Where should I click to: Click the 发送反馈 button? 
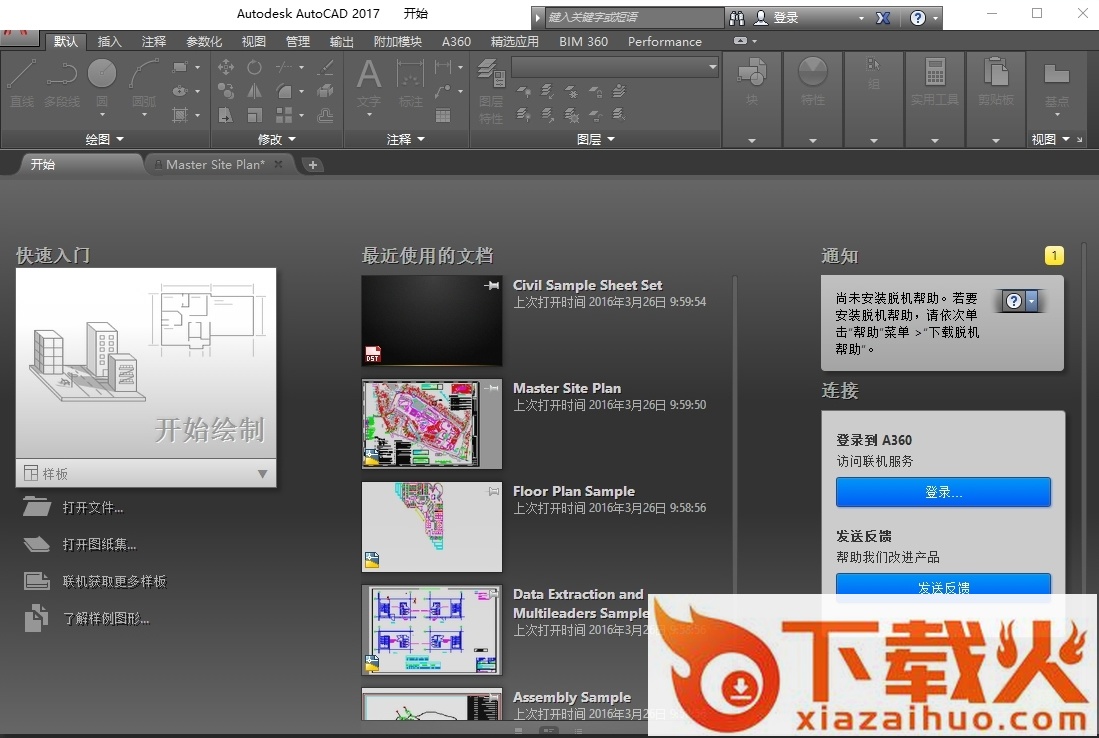[x=943, y=586]
